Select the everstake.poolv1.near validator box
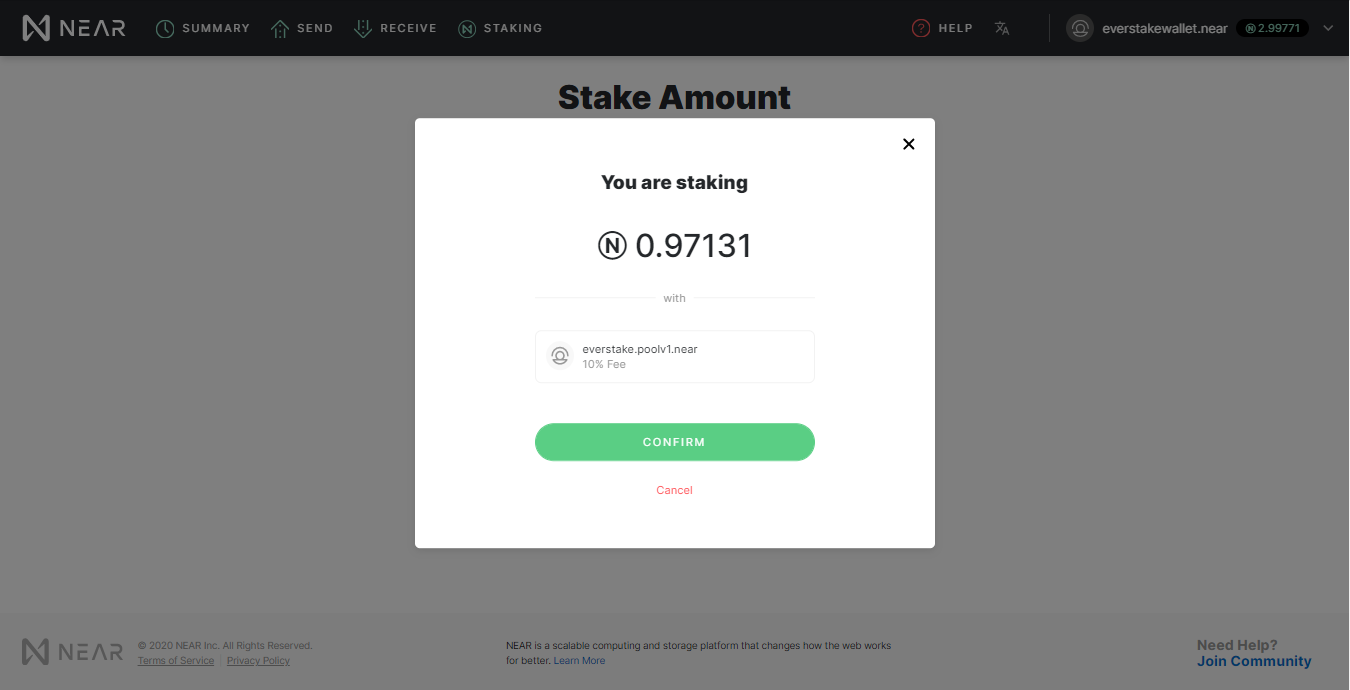 675,356
